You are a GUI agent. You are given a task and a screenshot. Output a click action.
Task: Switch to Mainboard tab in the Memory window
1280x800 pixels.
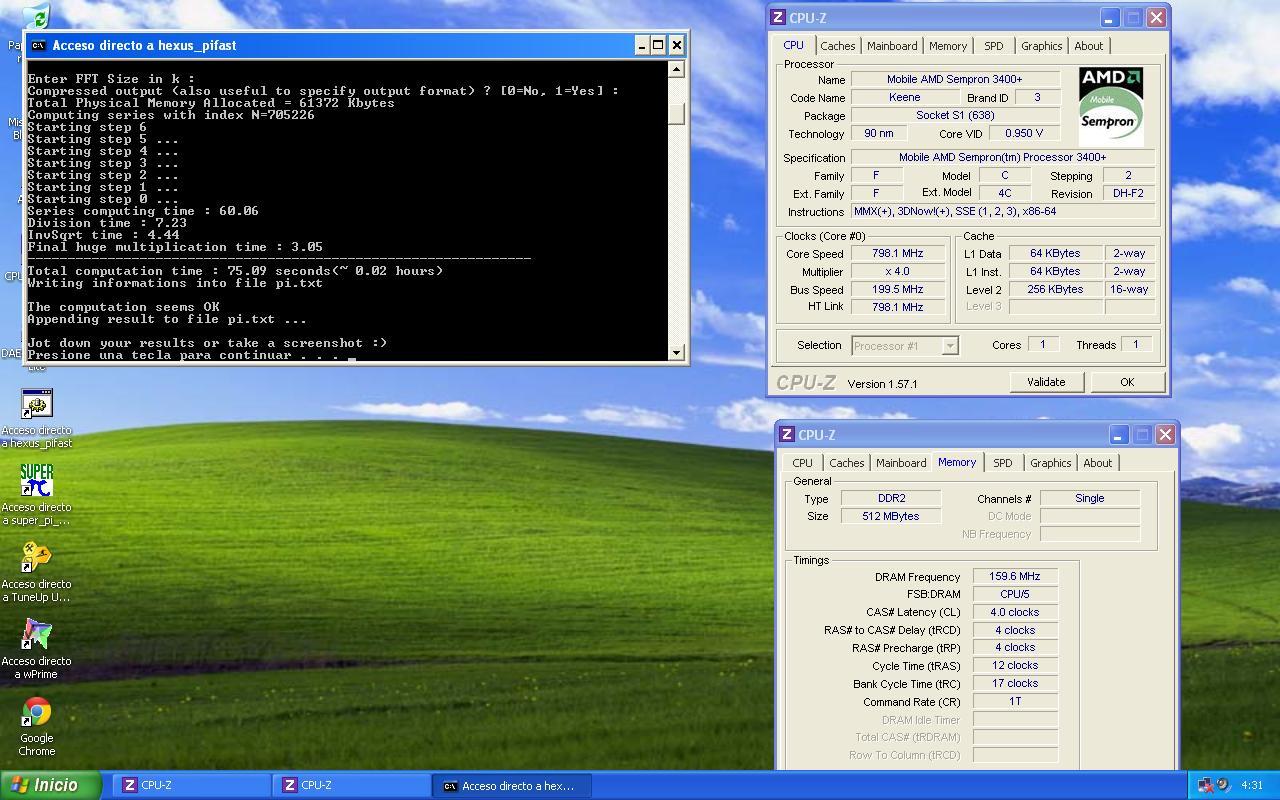(901, 463)
